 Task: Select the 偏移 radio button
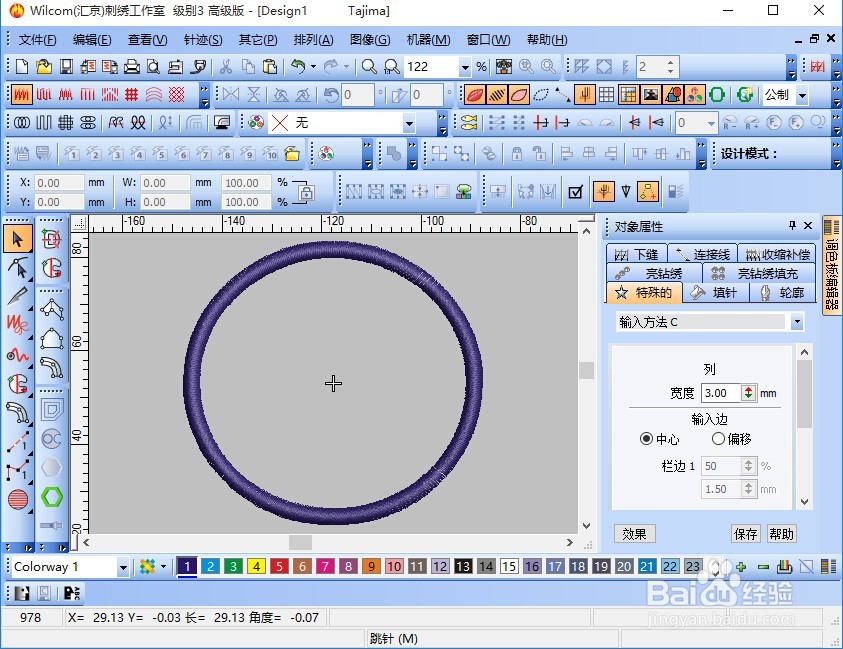point(718,439)
